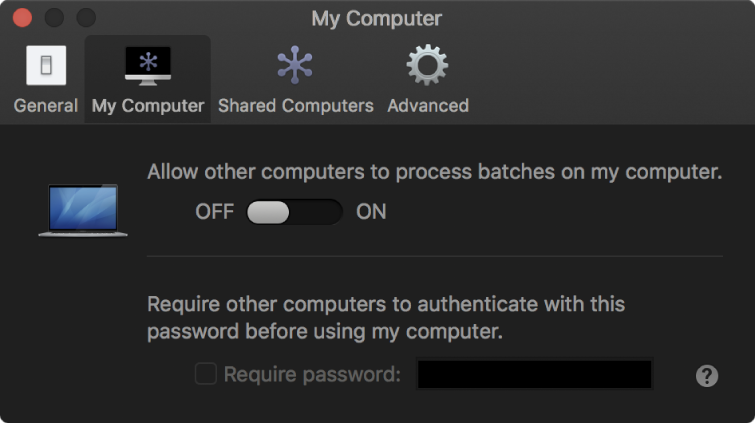Click the OFF label next to switch
Screen dimensions: 755x423
(x=214, y=212)
